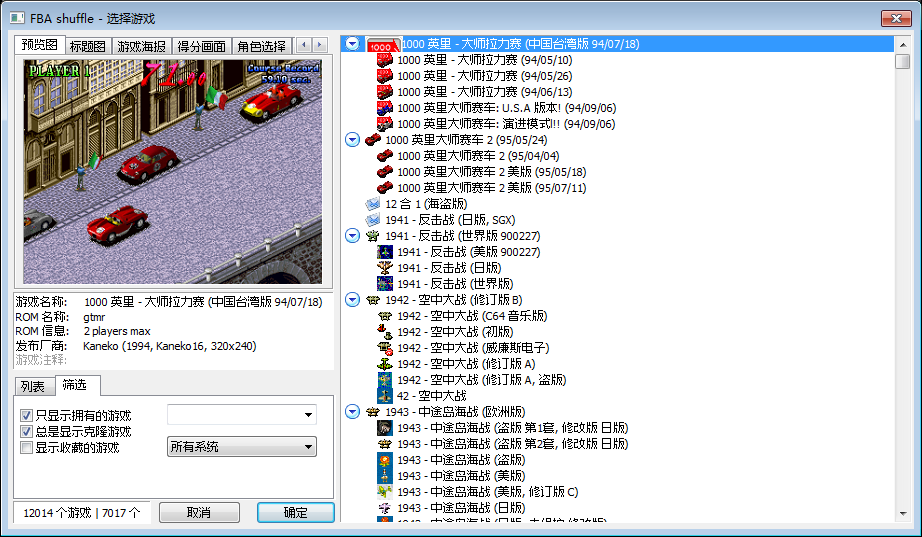Click the icon of 42 - 空中大战
The width and height of the screenshot is (922, 537).
[385, 395]
